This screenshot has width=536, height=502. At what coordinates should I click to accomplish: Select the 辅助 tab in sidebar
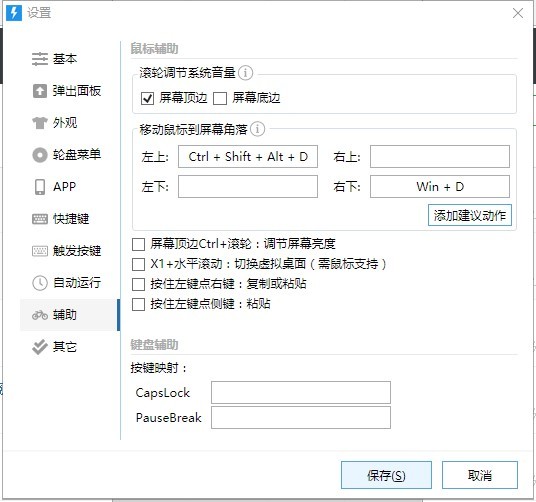click(70, 315)
